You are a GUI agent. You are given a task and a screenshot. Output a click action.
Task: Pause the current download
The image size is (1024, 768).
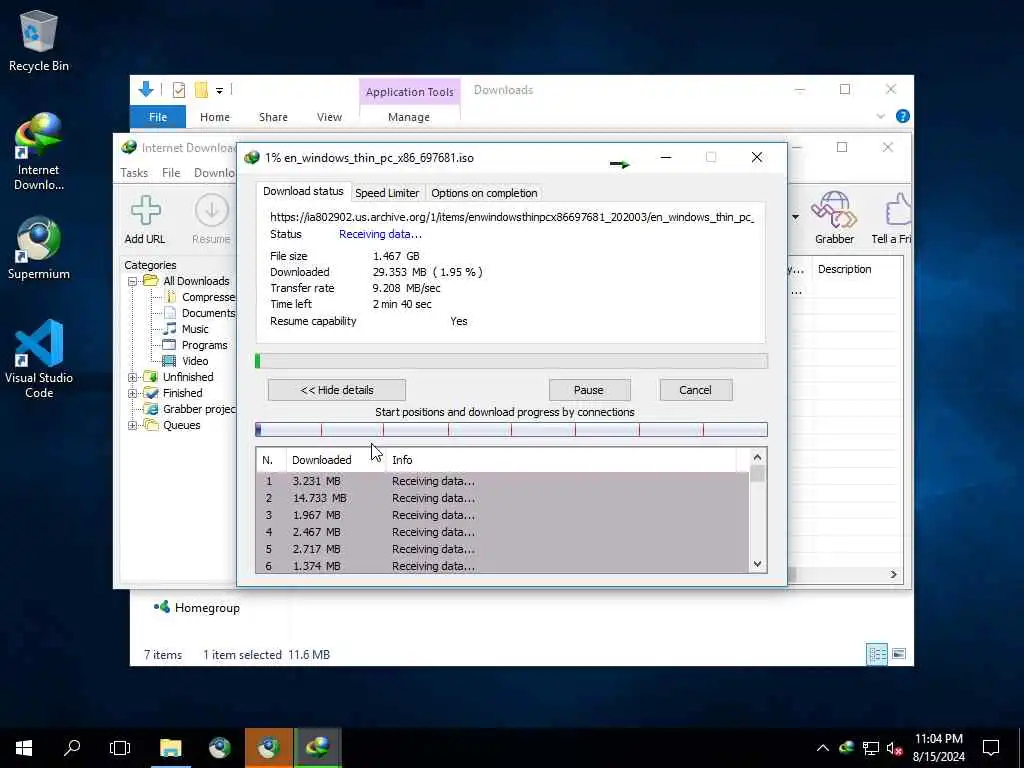point(589,391)
